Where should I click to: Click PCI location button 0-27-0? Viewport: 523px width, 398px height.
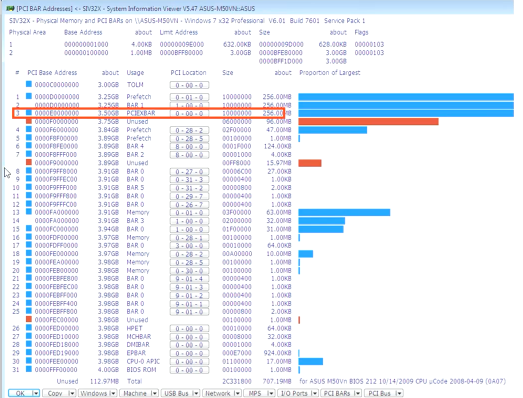click(x=189, y=171)
